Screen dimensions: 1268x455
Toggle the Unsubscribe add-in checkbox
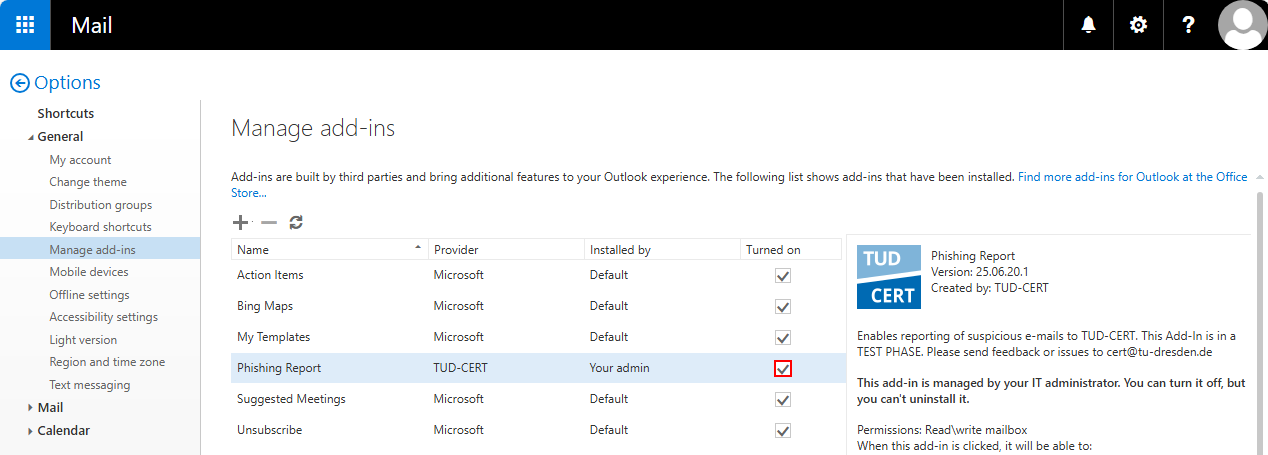click(x=783, y=430)
